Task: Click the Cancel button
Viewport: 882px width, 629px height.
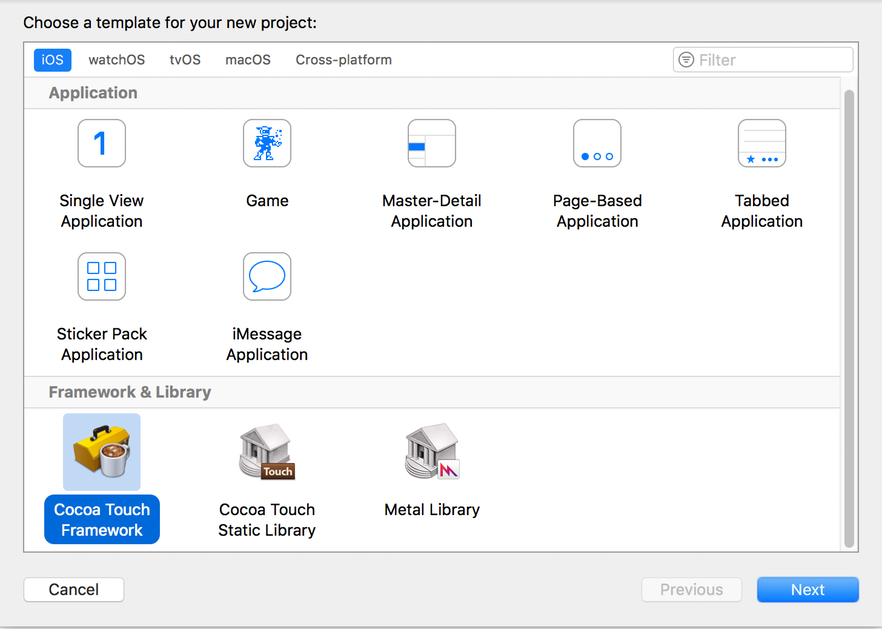Action: (x=73, y=589)
